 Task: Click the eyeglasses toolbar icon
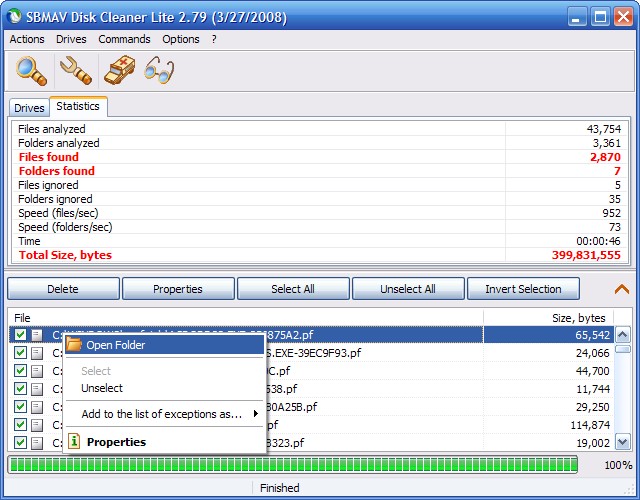(159, 71)
